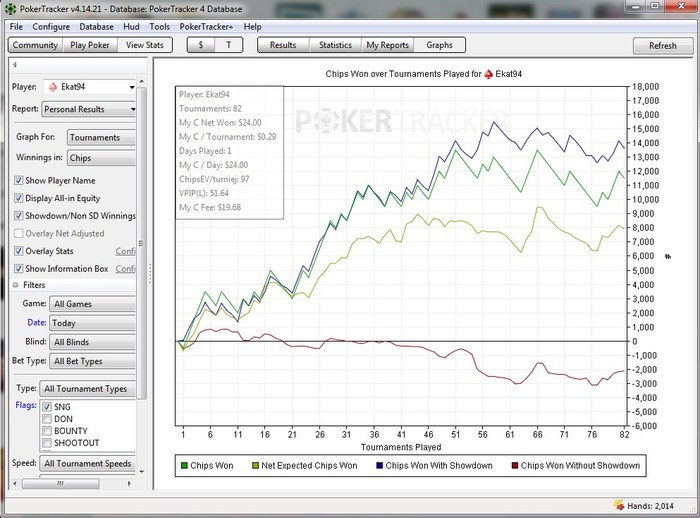The width and height of the screenshot is (700, 518).
Task: Click the sidebar horizontal scrollbar thumb
Action: coord(61,483)
